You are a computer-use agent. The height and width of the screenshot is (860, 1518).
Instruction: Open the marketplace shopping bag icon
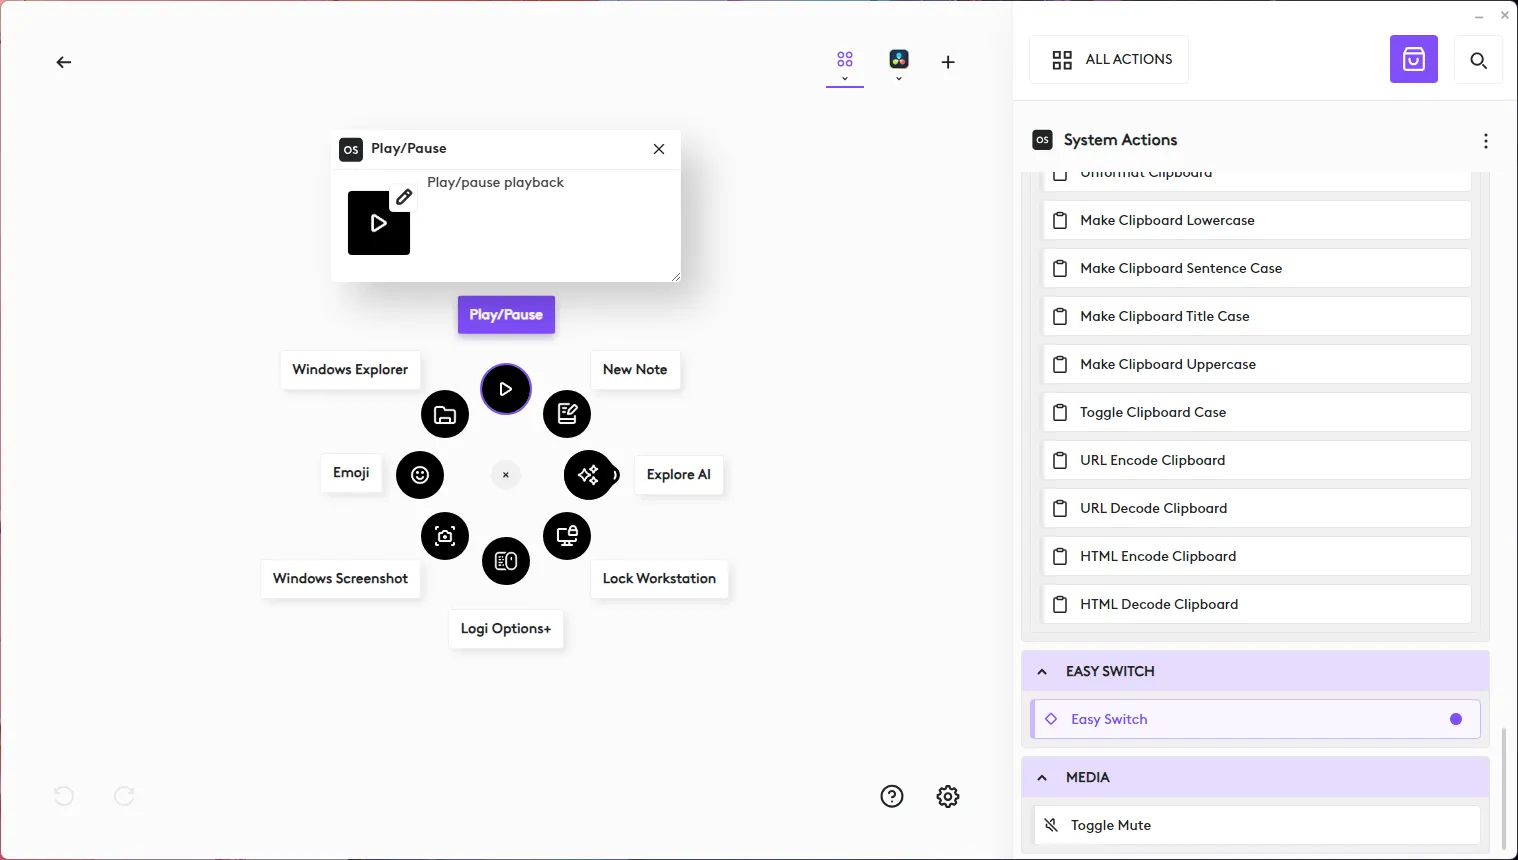(x=1413, y=60)
